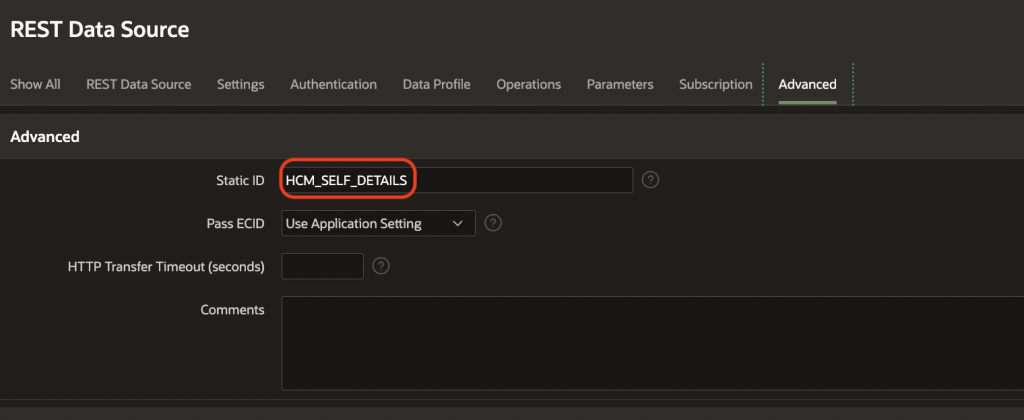Select the Authentication tab
Viewport: 1024px width, 420px height.
point(333,84)
